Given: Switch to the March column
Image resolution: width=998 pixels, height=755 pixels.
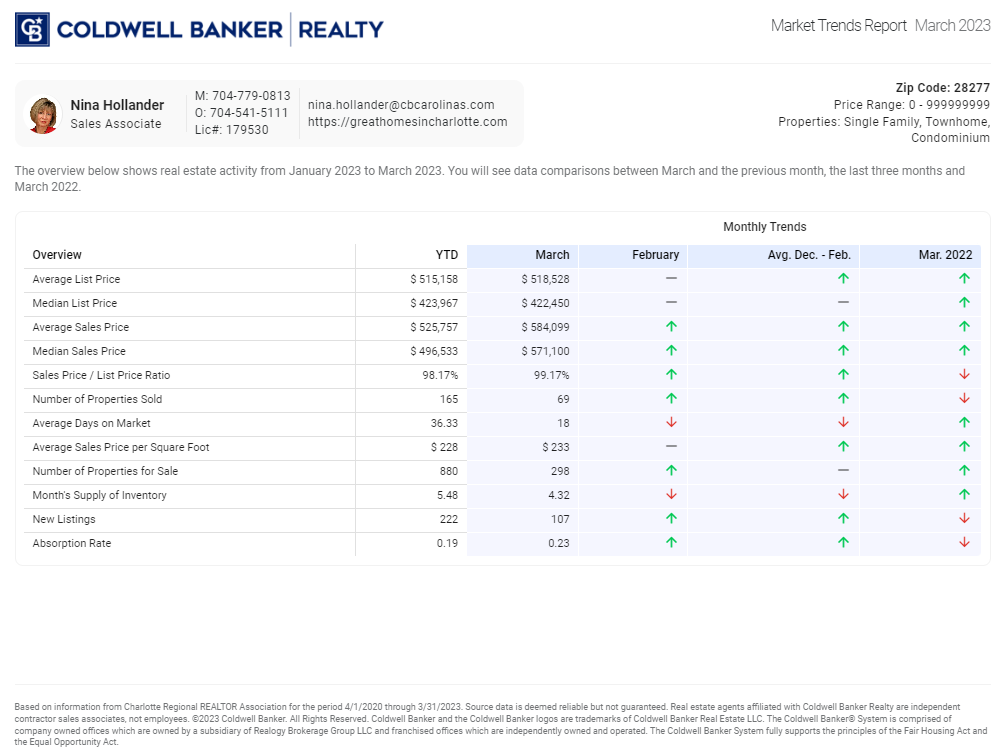Looking at the screenshot, I should [552, 254].
